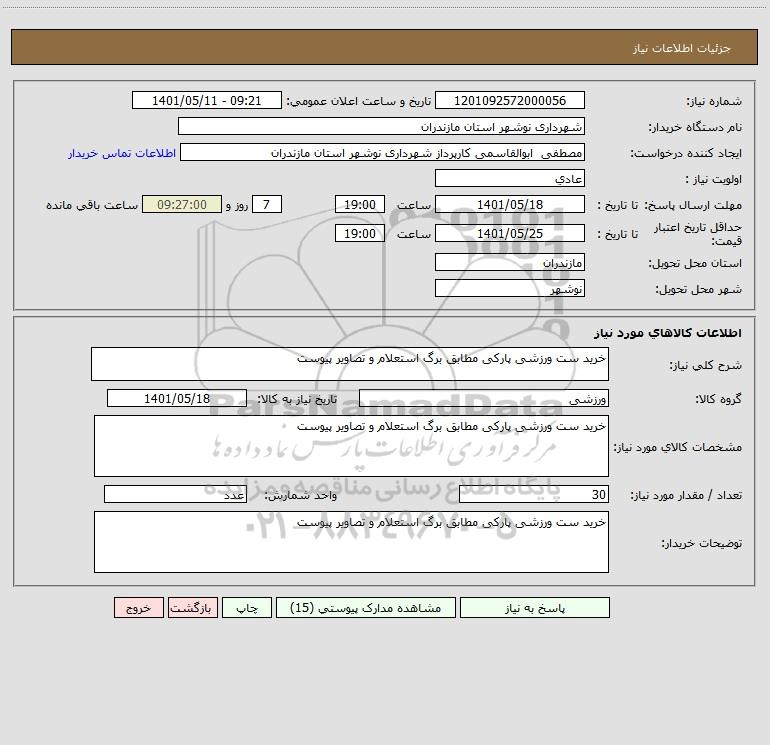This screenshot has width=770, height=745.
Task: Click the quantity field 30
Action: 534,495
